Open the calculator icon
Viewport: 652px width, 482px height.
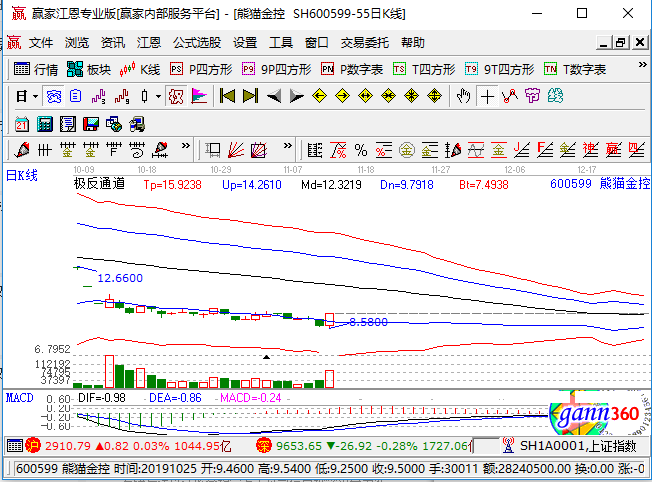[44, 124]
